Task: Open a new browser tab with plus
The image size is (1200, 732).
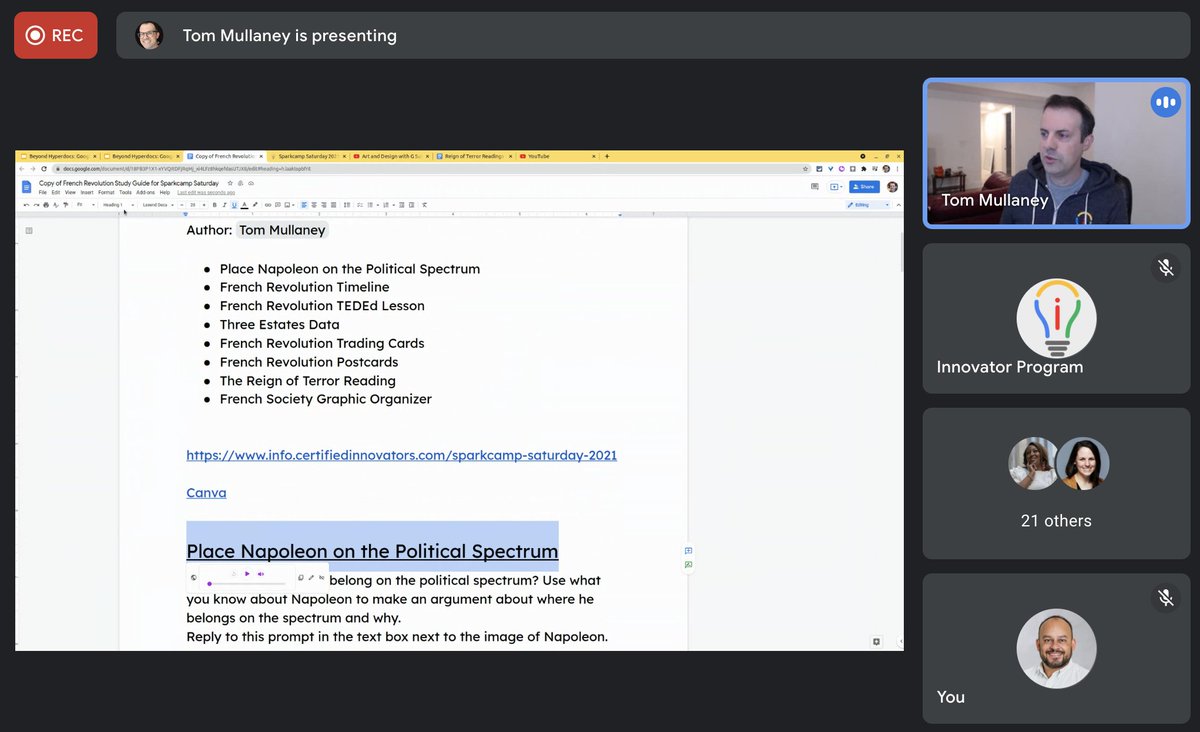Action: tap(607, 156)
